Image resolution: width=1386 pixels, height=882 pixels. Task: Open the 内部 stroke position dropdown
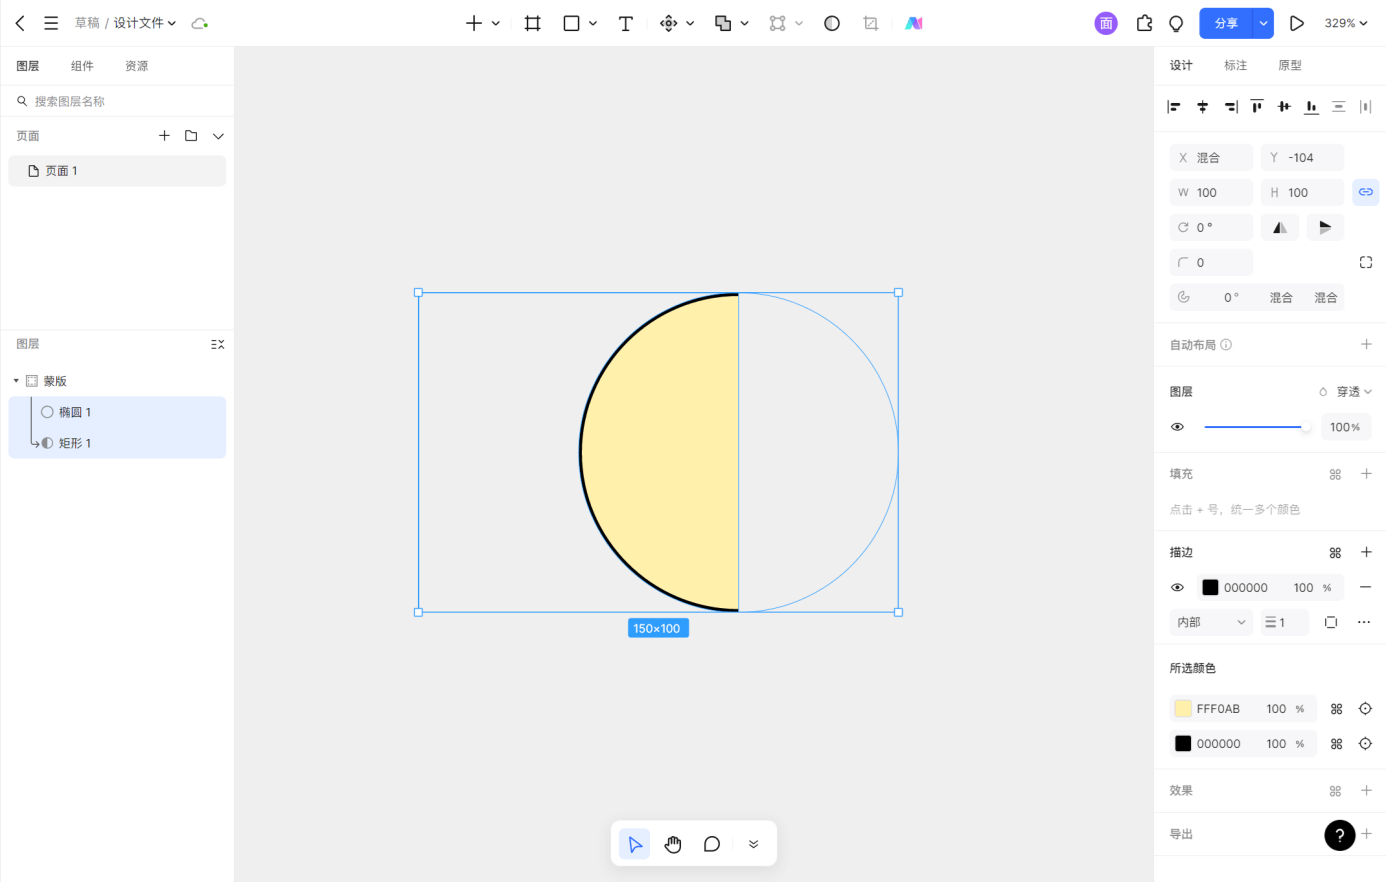[1211, 622]
